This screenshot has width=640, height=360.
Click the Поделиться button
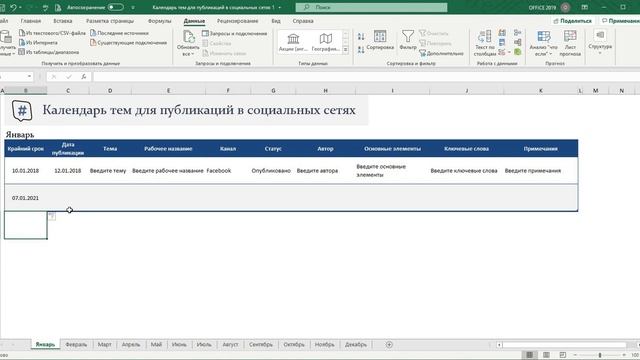(572, 21)
